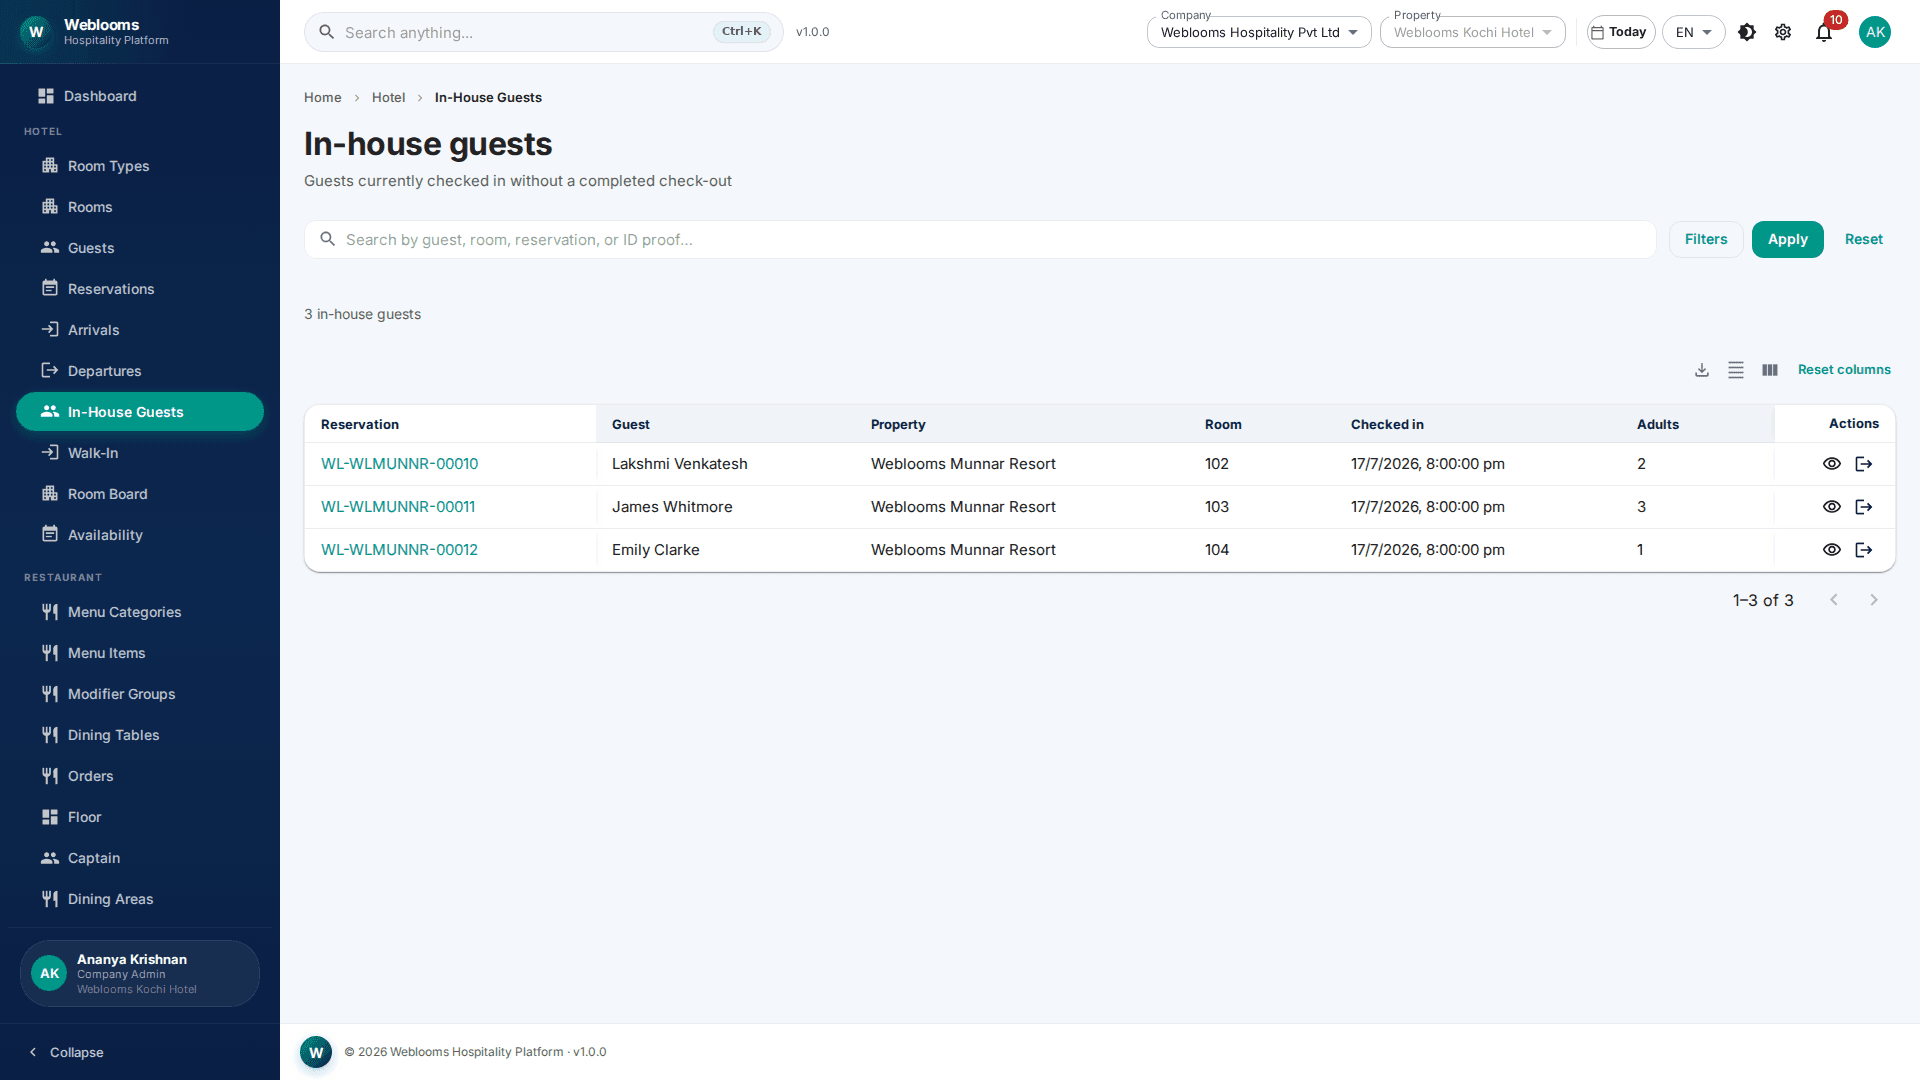Focus the global Search anything field
Screen dimensions: 1920x1080
point(544,32)
